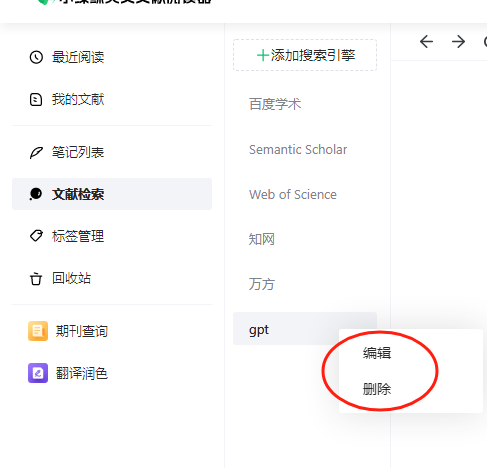Open the 知网 search engine

[x=305, y=239]
